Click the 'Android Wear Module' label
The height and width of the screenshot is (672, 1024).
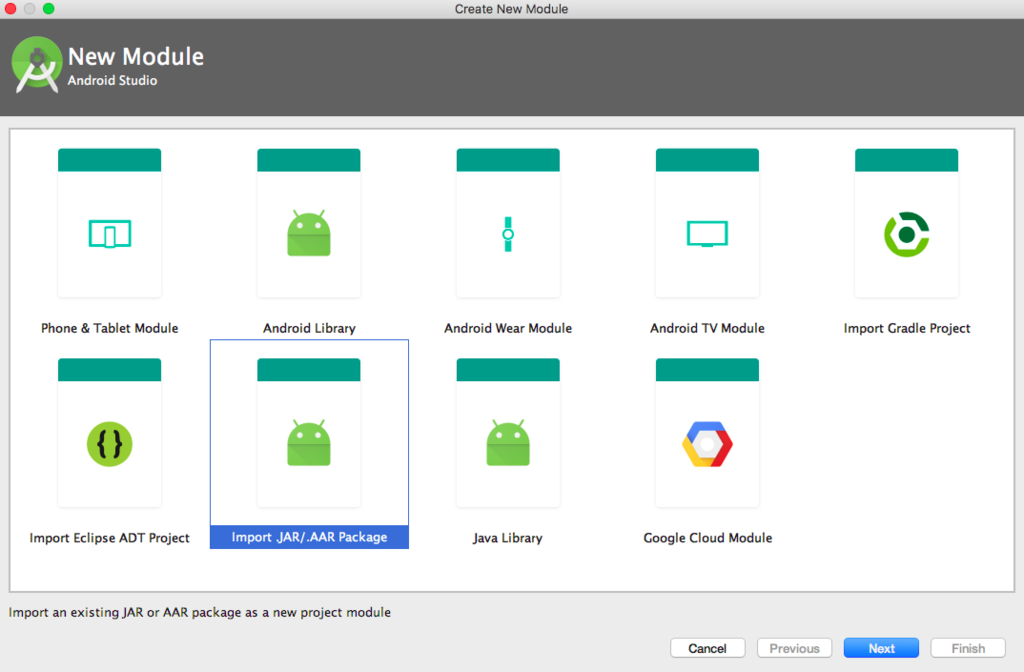tap(508, 328)
